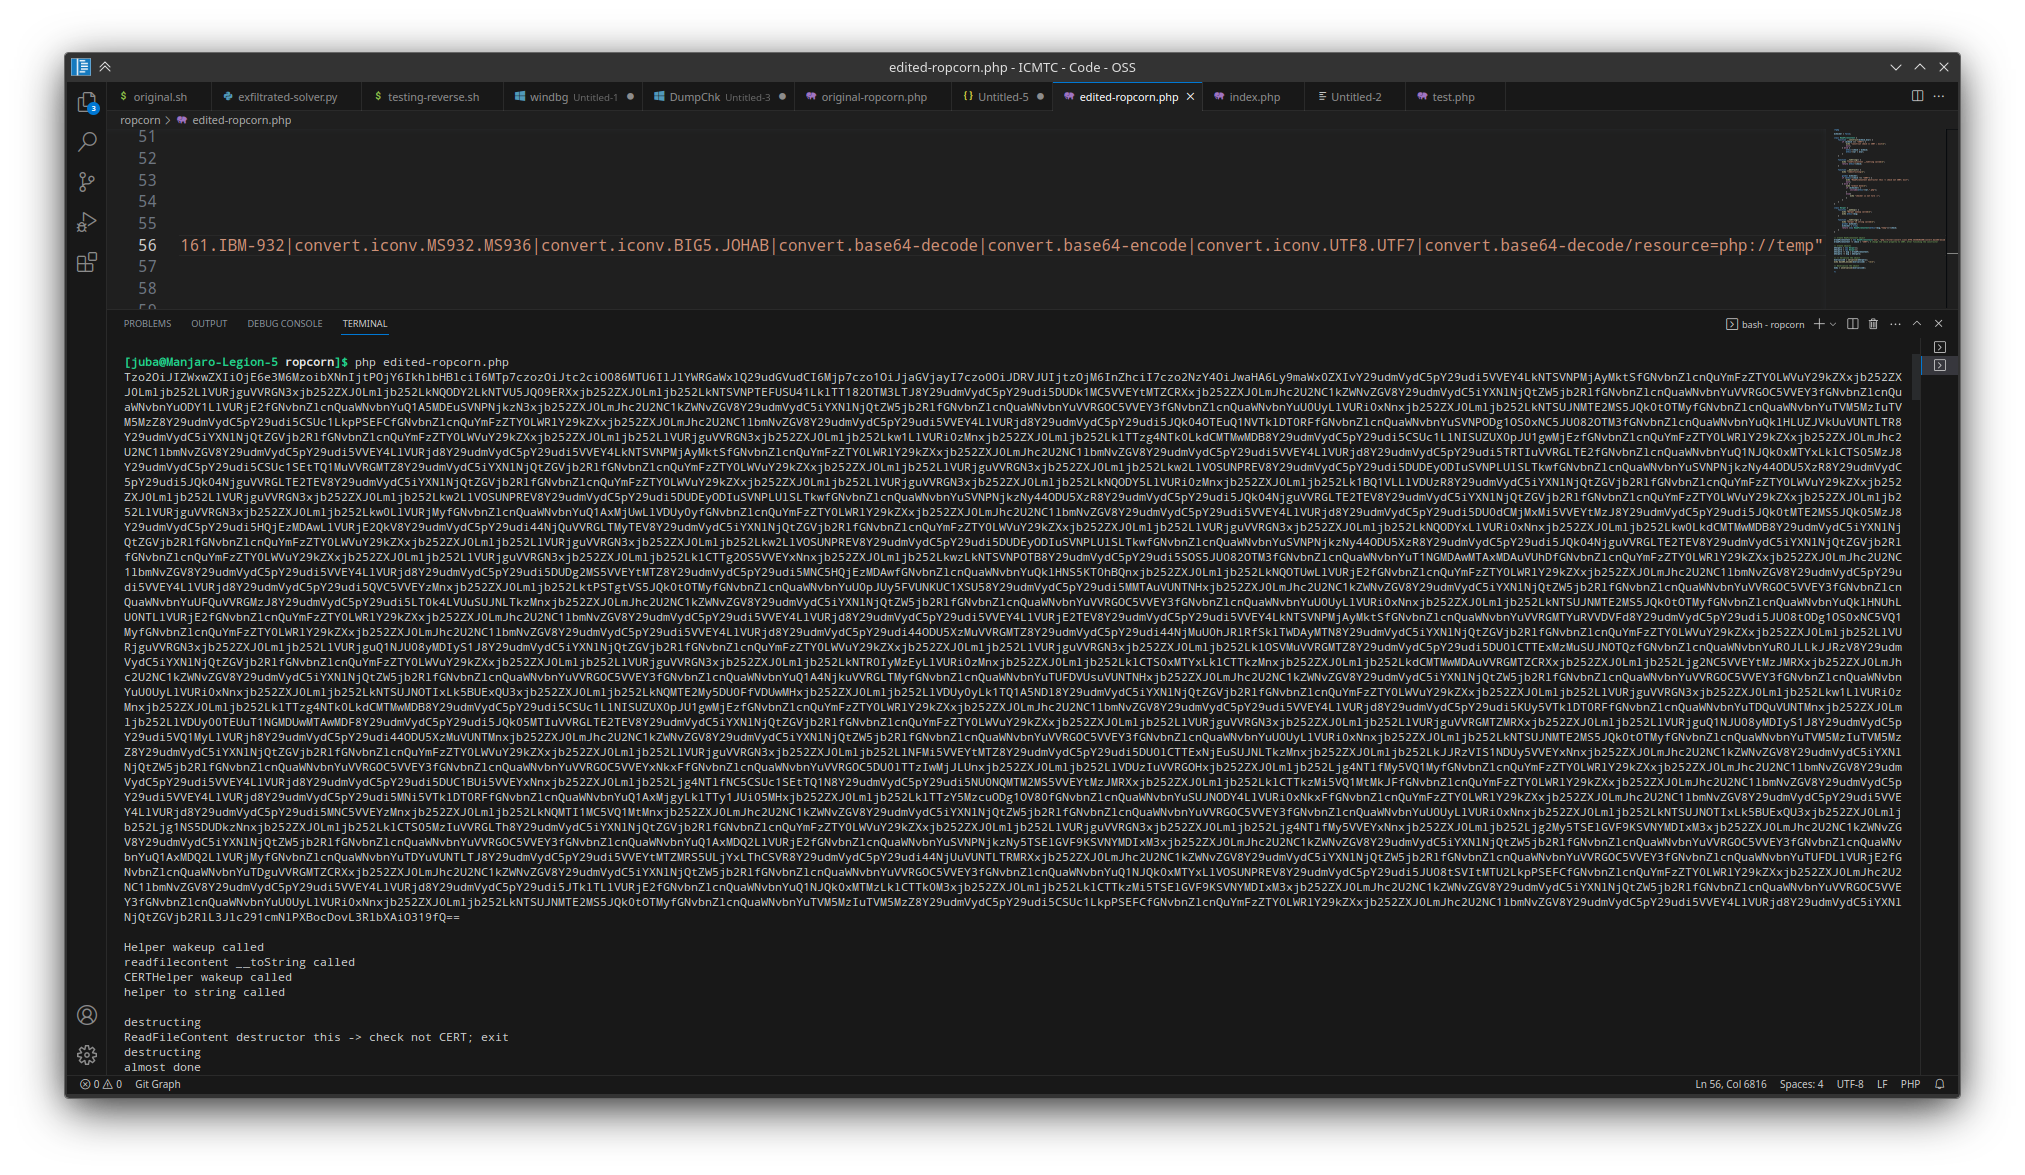Click the keep-above double chevron in title bar
2025x1175 pixels.
pos(105,67)
